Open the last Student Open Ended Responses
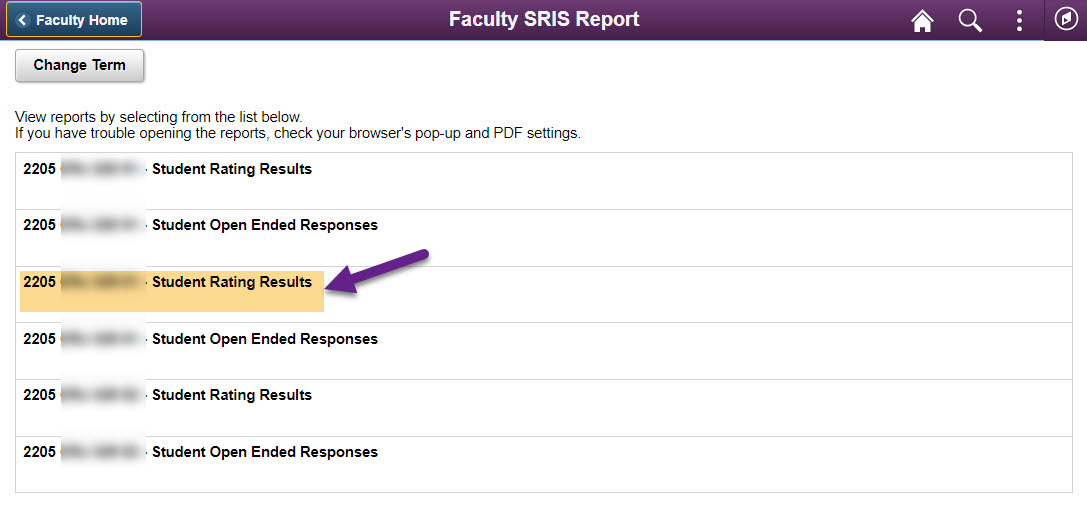Viewport: 1087px width, 523px height. coord(264,452)
